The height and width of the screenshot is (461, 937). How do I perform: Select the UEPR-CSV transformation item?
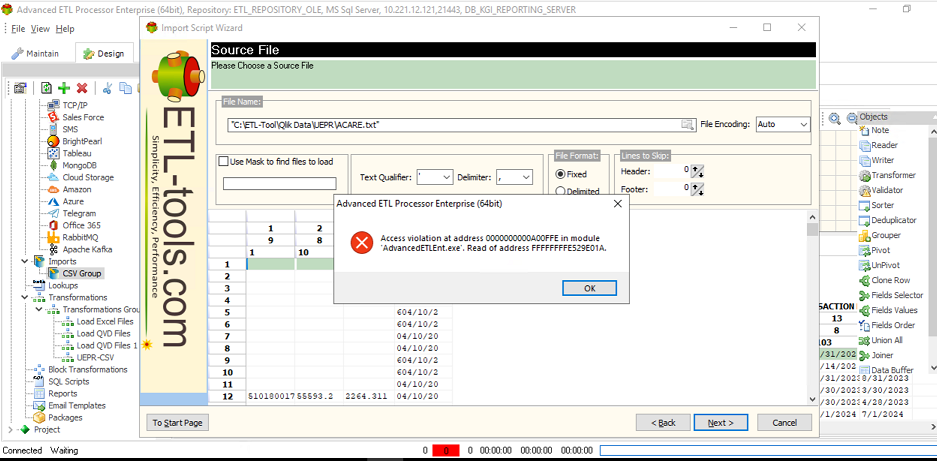coord(95,357)
